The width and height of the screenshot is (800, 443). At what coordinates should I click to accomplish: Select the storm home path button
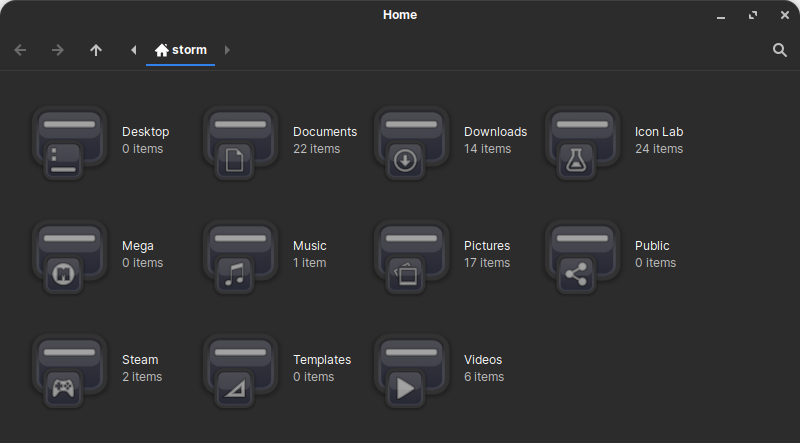pyautogui.click(x=181, y=50)
